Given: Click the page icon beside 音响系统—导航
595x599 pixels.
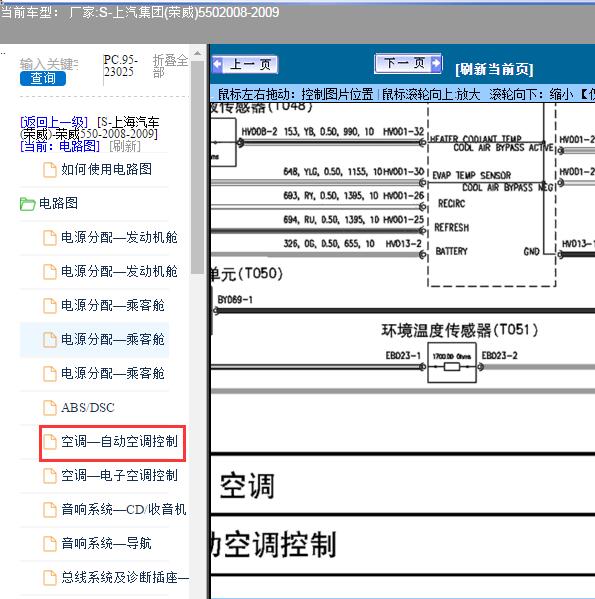Looking at the screenshot, I should coord(50,544).
